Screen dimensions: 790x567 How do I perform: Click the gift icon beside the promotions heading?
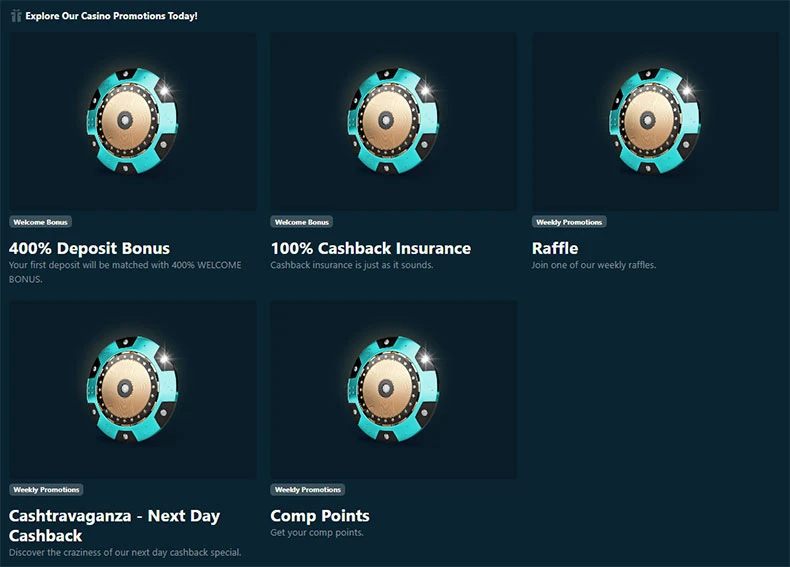tap(16, 16)
